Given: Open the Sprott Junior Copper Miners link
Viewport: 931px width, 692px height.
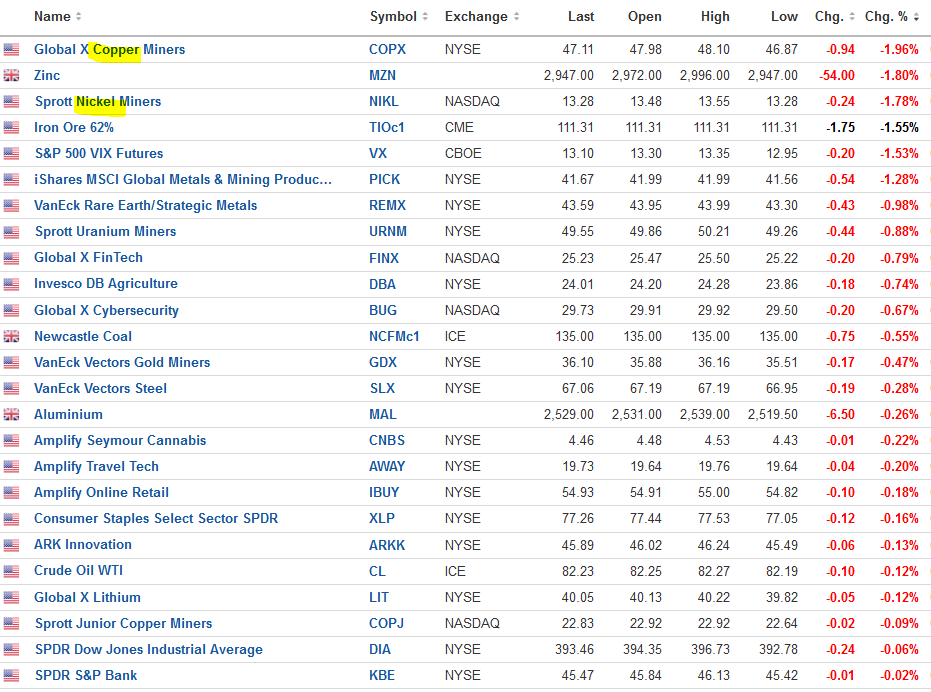Looking at the screenshot, I should coord(124,624).
